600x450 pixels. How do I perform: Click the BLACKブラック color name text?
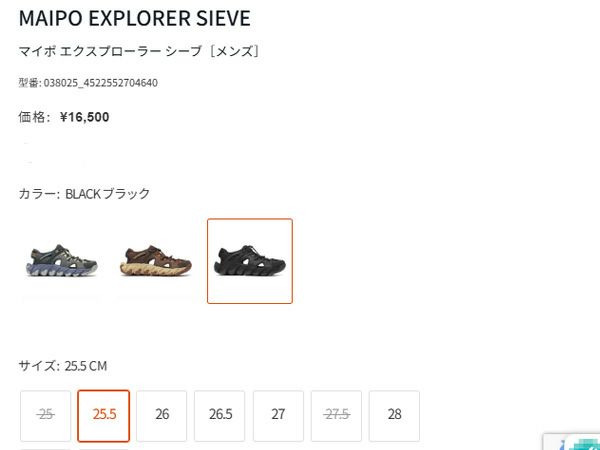click(x=108, y=193)
